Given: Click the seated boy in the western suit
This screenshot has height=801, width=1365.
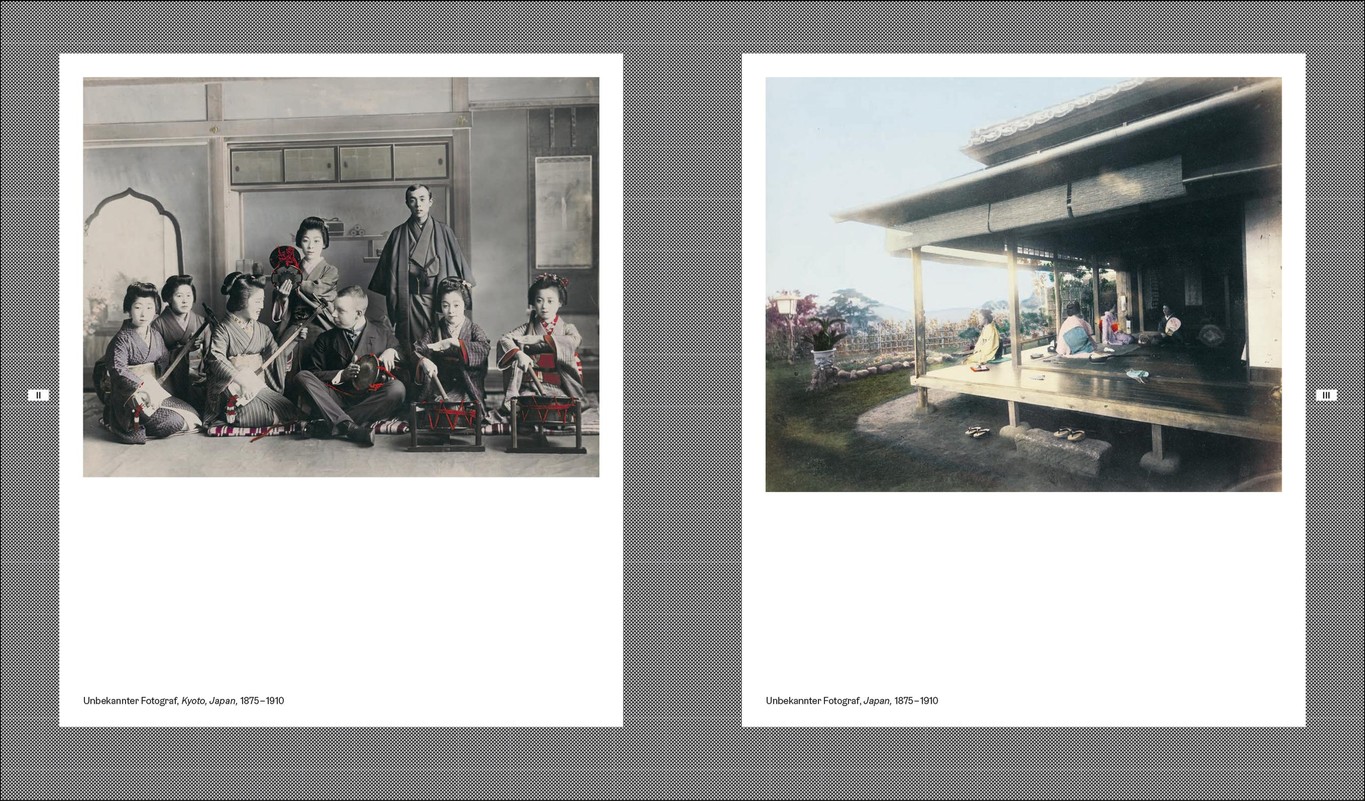Looking at the screenshot, I should pyautogui.click(x=349, y=360).
